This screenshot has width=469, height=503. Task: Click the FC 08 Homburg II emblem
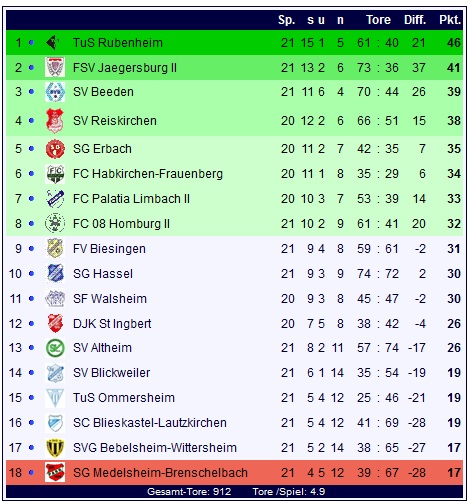coord(55,223)
